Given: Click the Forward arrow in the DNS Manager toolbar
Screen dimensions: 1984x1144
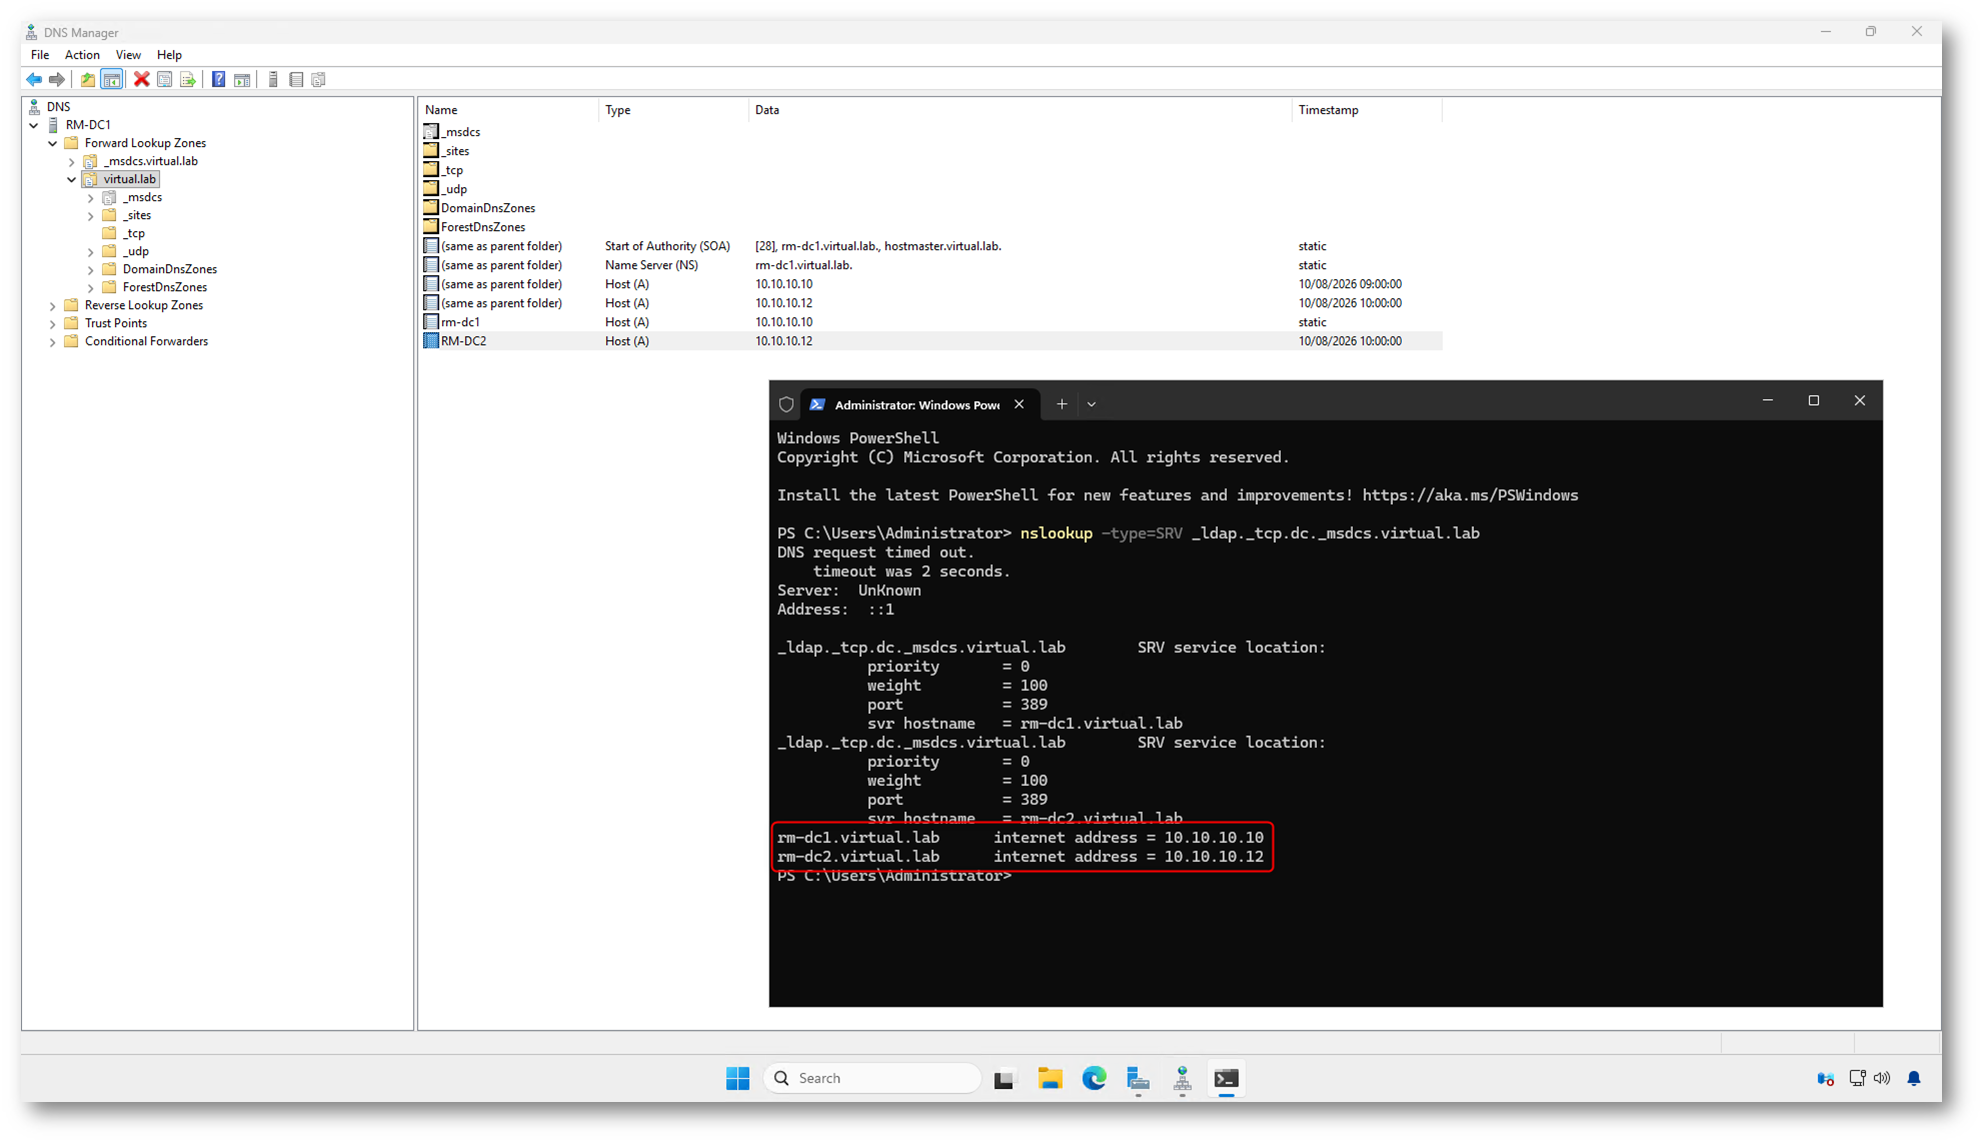Looking at the screenshot, I should coord(57,79).
